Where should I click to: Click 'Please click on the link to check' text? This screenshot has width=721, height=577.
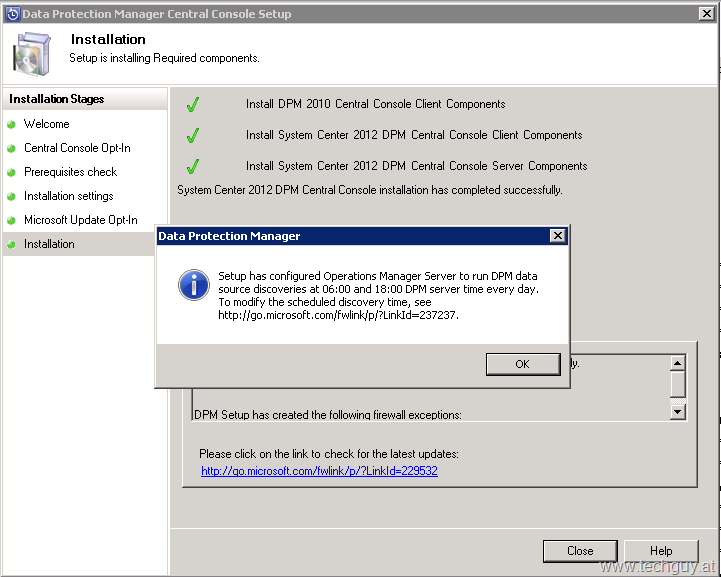328,454
